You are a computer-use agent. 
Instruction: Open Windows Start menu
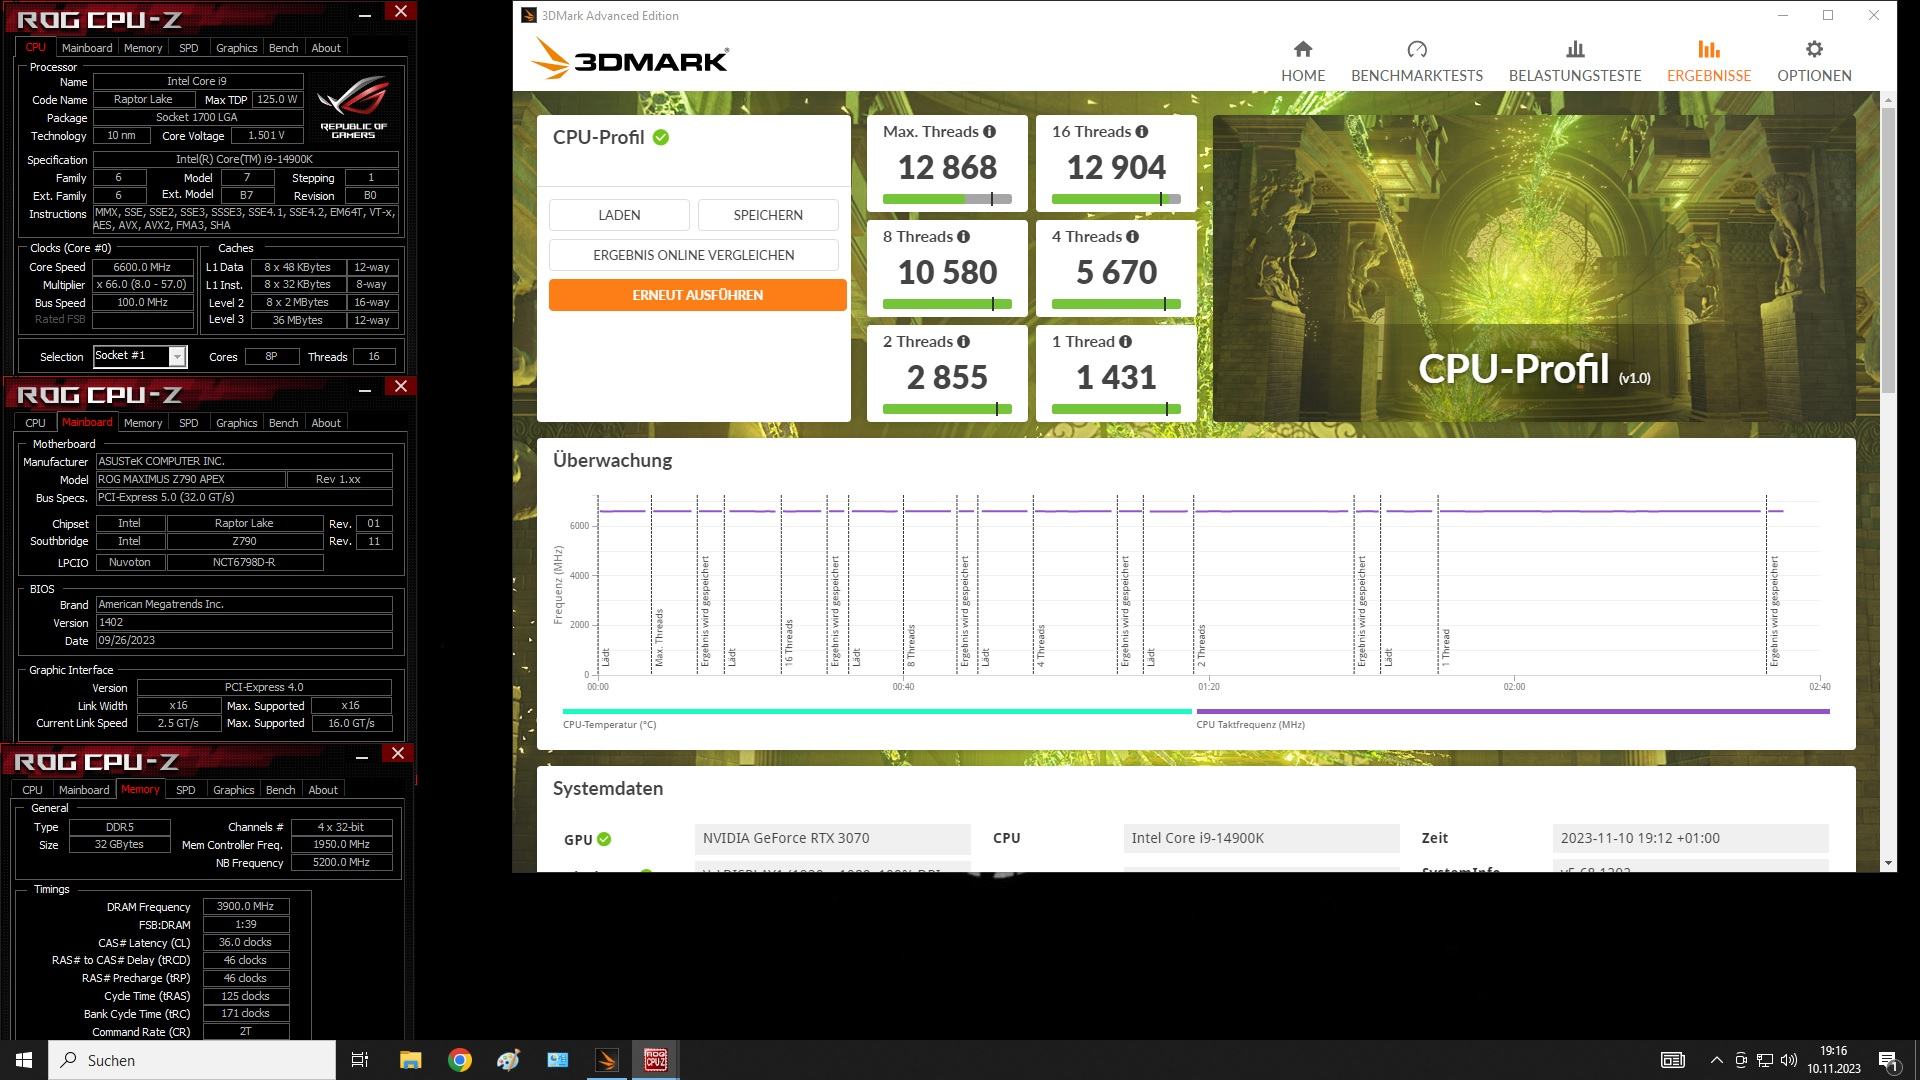pyautogui.click(x=24, y=1060)
